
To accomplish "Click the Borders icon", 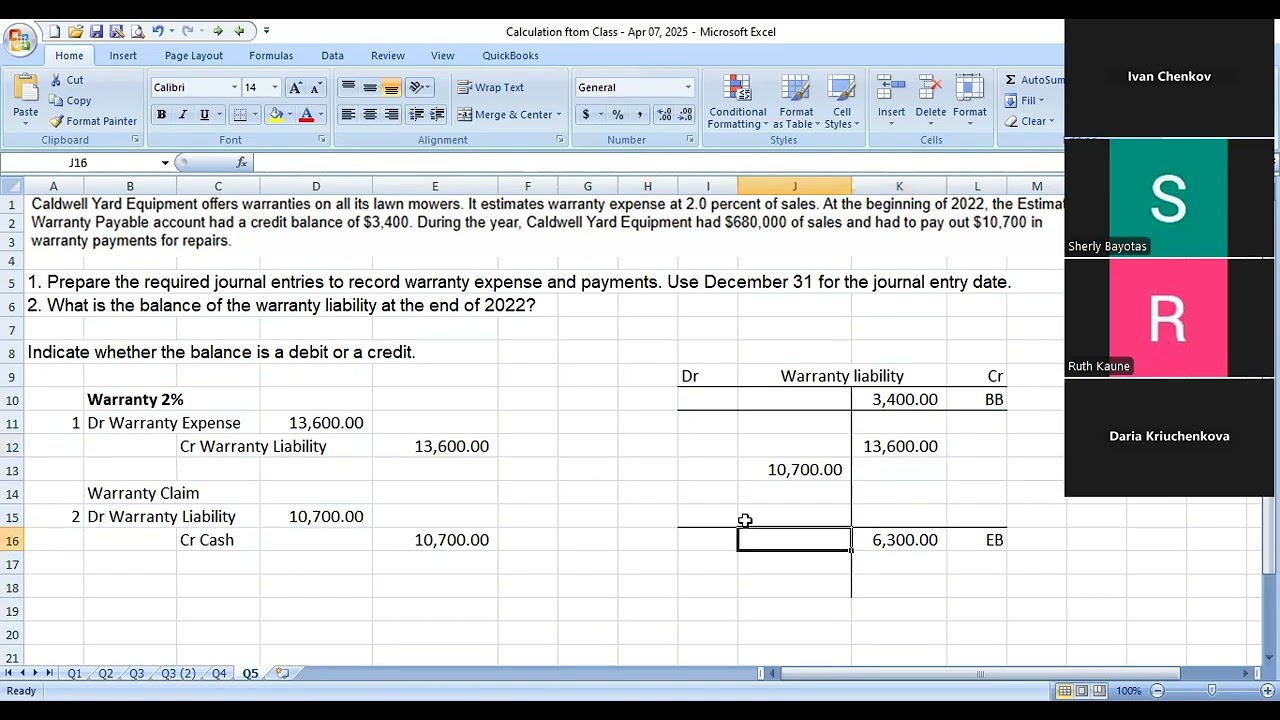I will 239,115.
